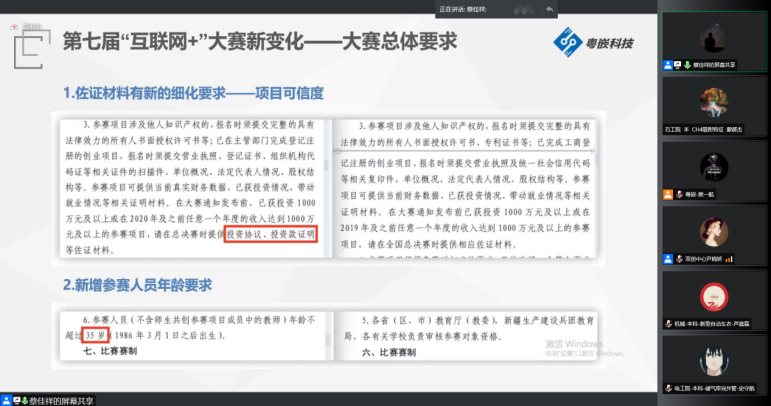Screen dimensions: 771x406
Task: Select 廖晓杰's CH4吸附特征 video tile
Action: [x=714, y=107]
